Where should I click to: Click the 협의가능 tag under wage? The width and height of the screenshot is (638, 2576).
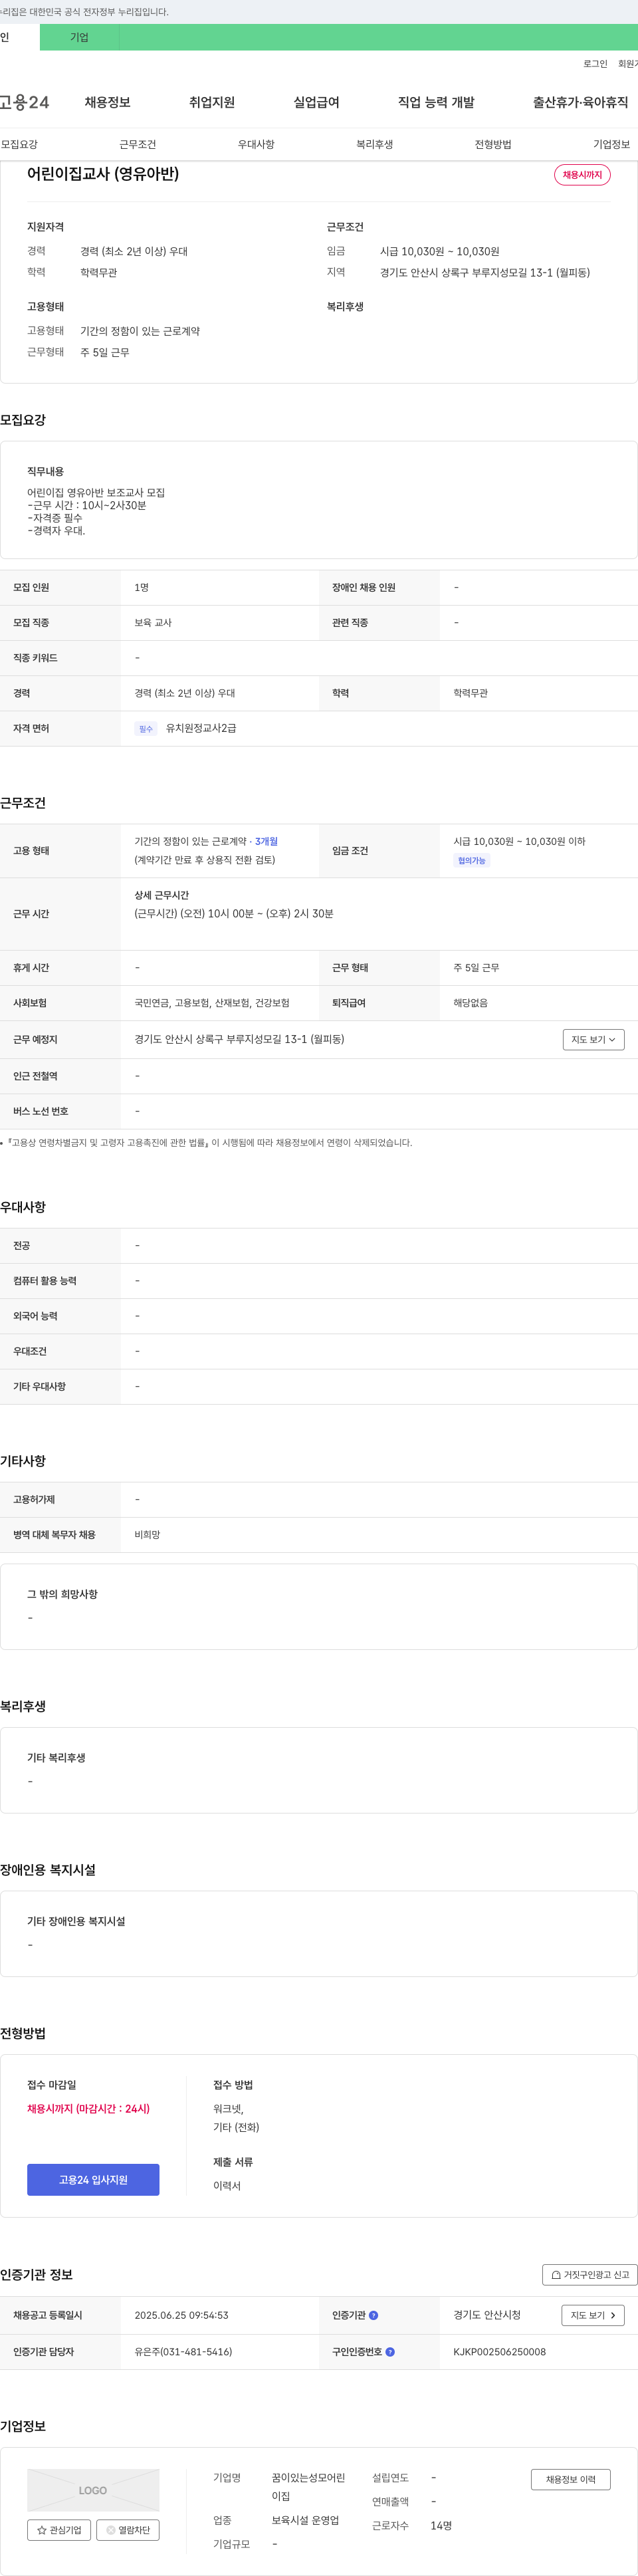point(472,860)
